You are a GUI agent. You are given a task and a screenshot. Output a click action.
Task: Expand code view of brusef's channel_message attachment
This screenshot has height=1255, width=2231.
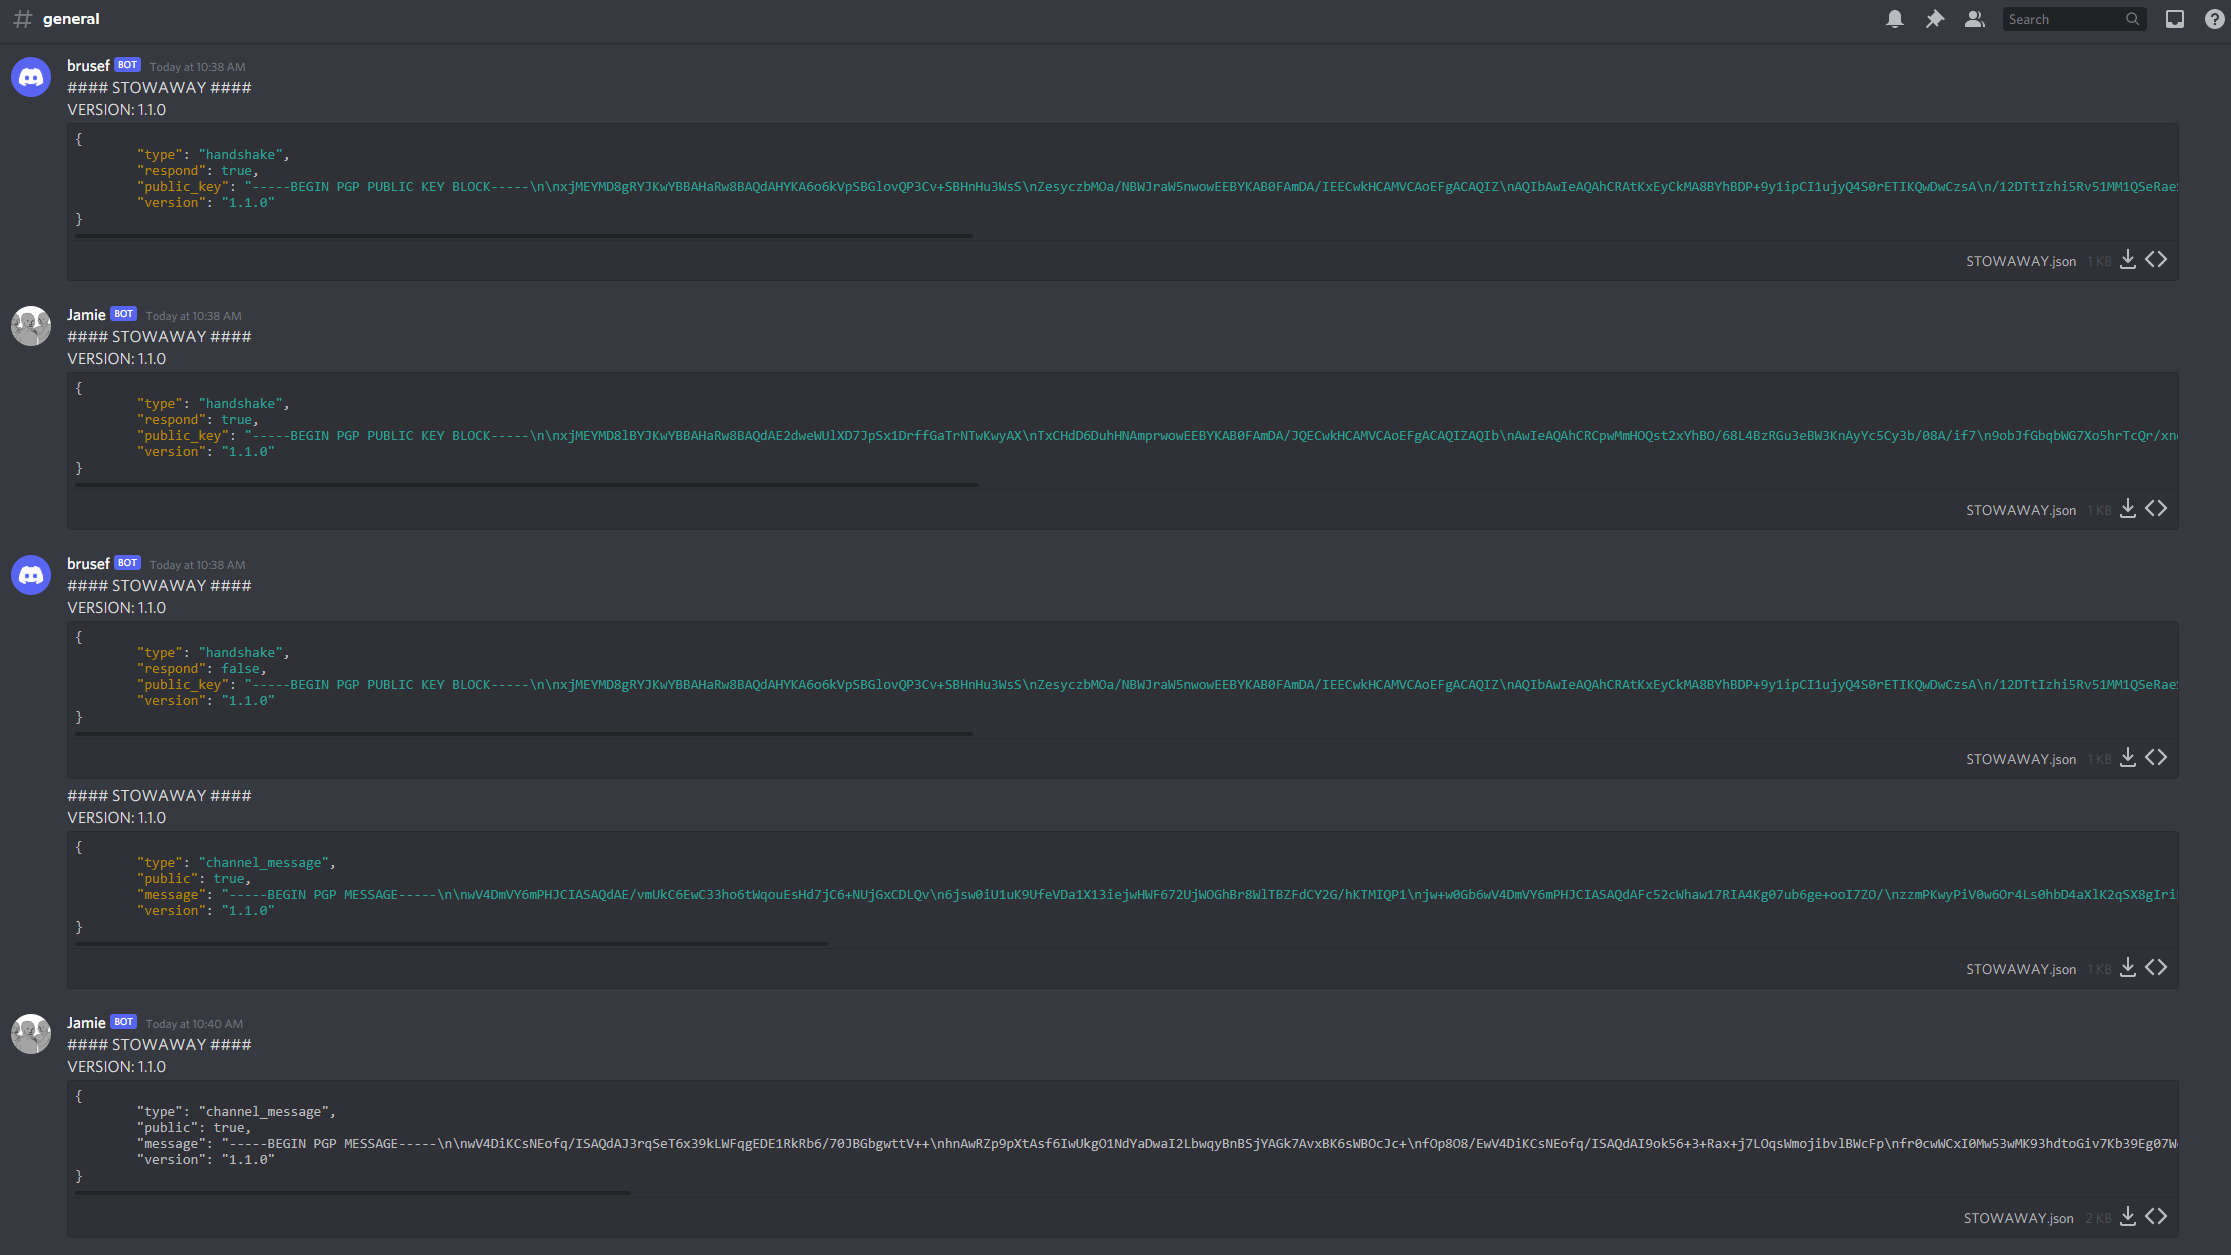[2156, 968]
